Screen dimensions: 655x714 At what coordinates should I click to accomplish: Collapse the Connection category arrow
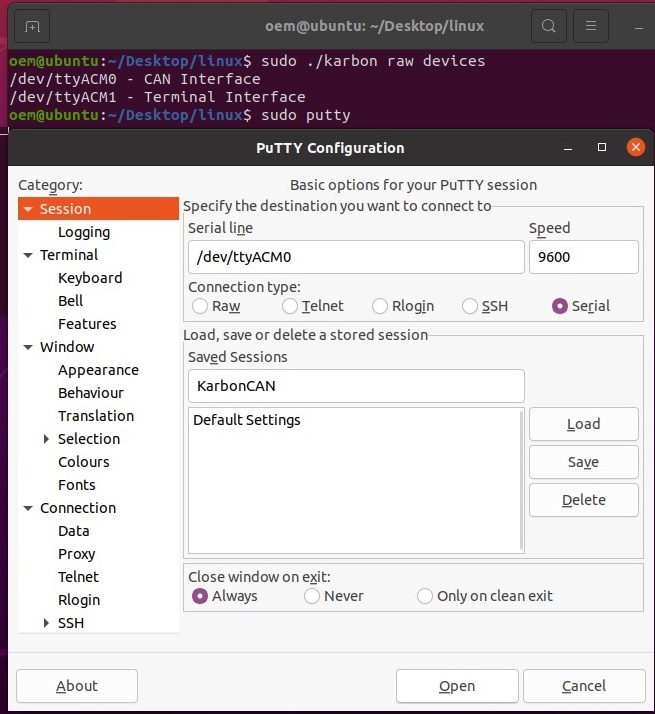pyautogui.click(x=28, y=508)
